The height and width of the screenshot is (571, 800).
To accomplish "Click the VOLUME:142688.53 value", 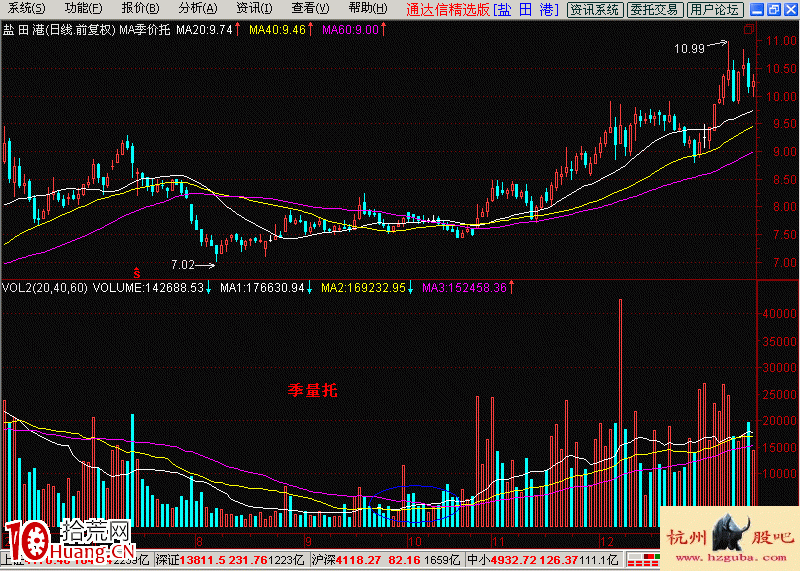I will [148, 288].
